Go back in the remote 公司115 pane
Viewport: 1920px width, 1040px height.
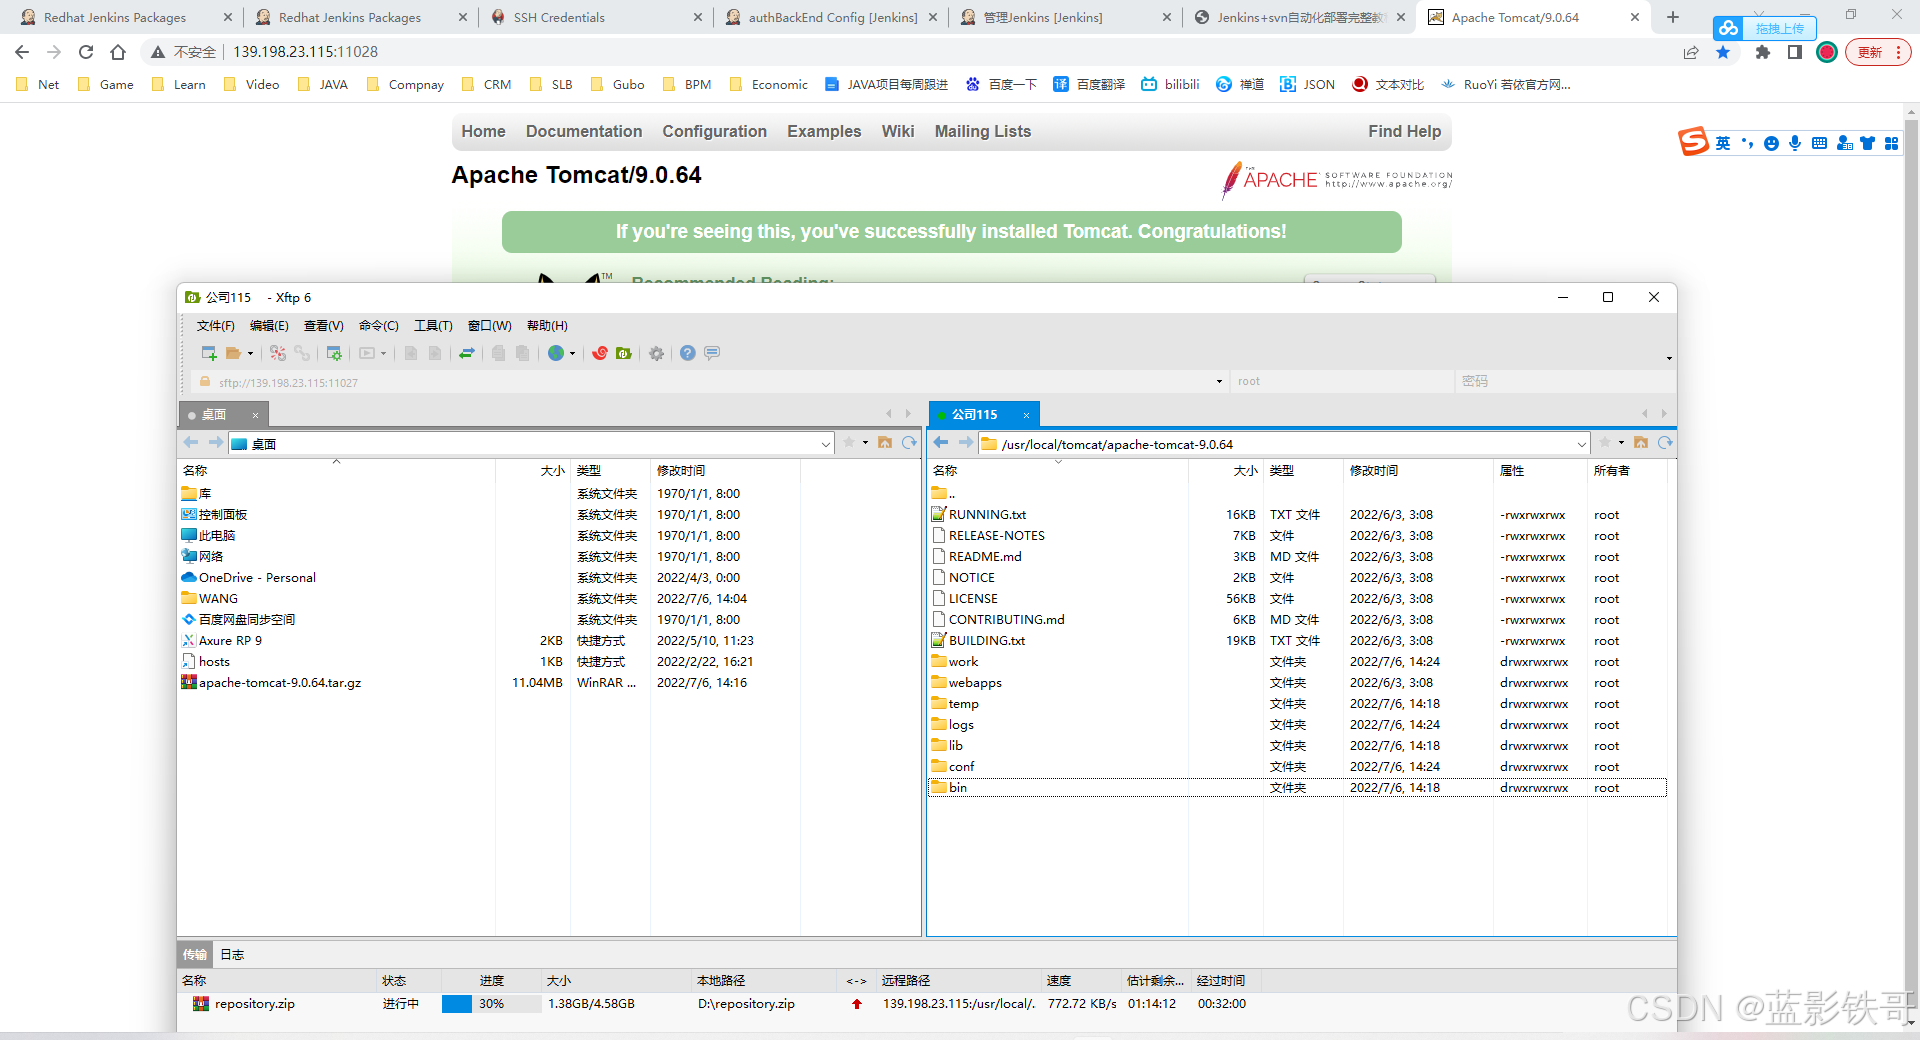coord(941,442)
